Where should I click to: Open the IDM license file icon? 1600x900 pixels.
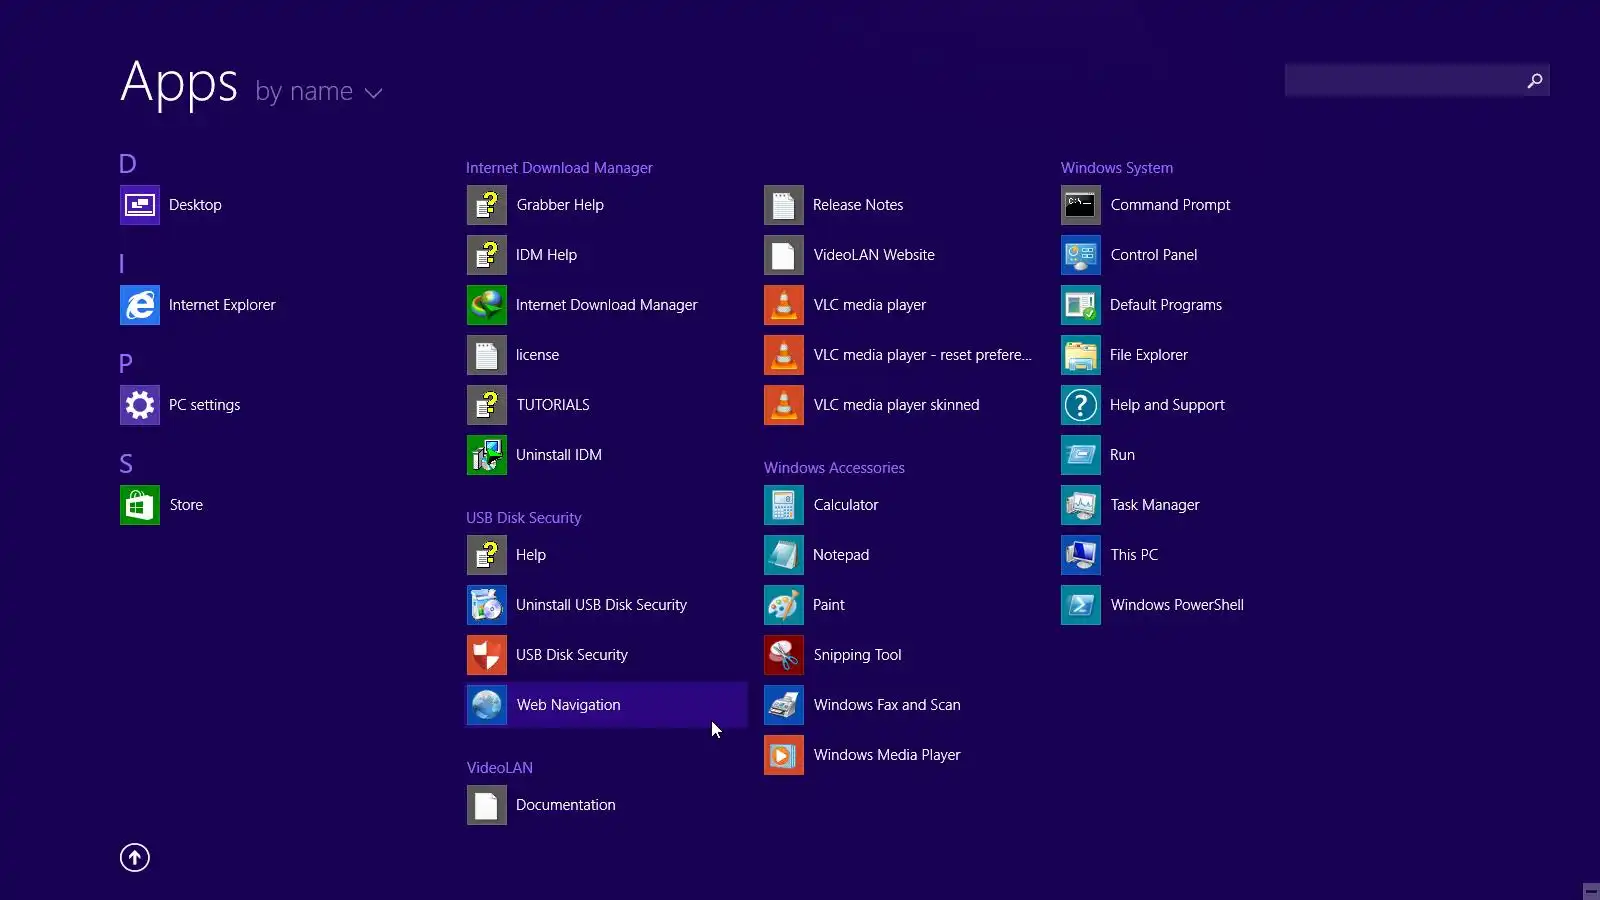[x=487, y=355]
